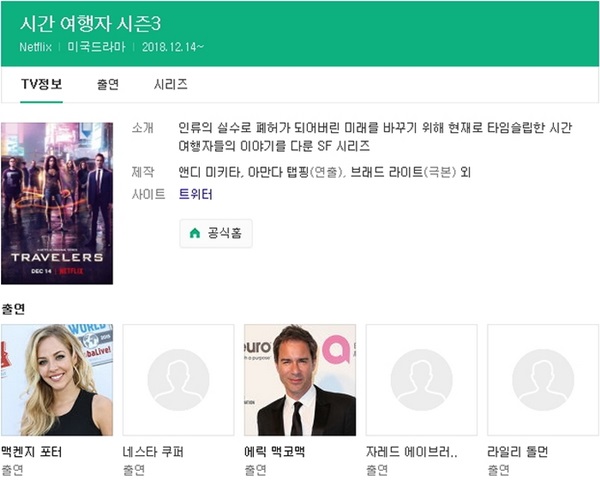The image size is (600, 486).
Task: Click the Travelers poster thumbnail
Action: (x=57, y=203)
